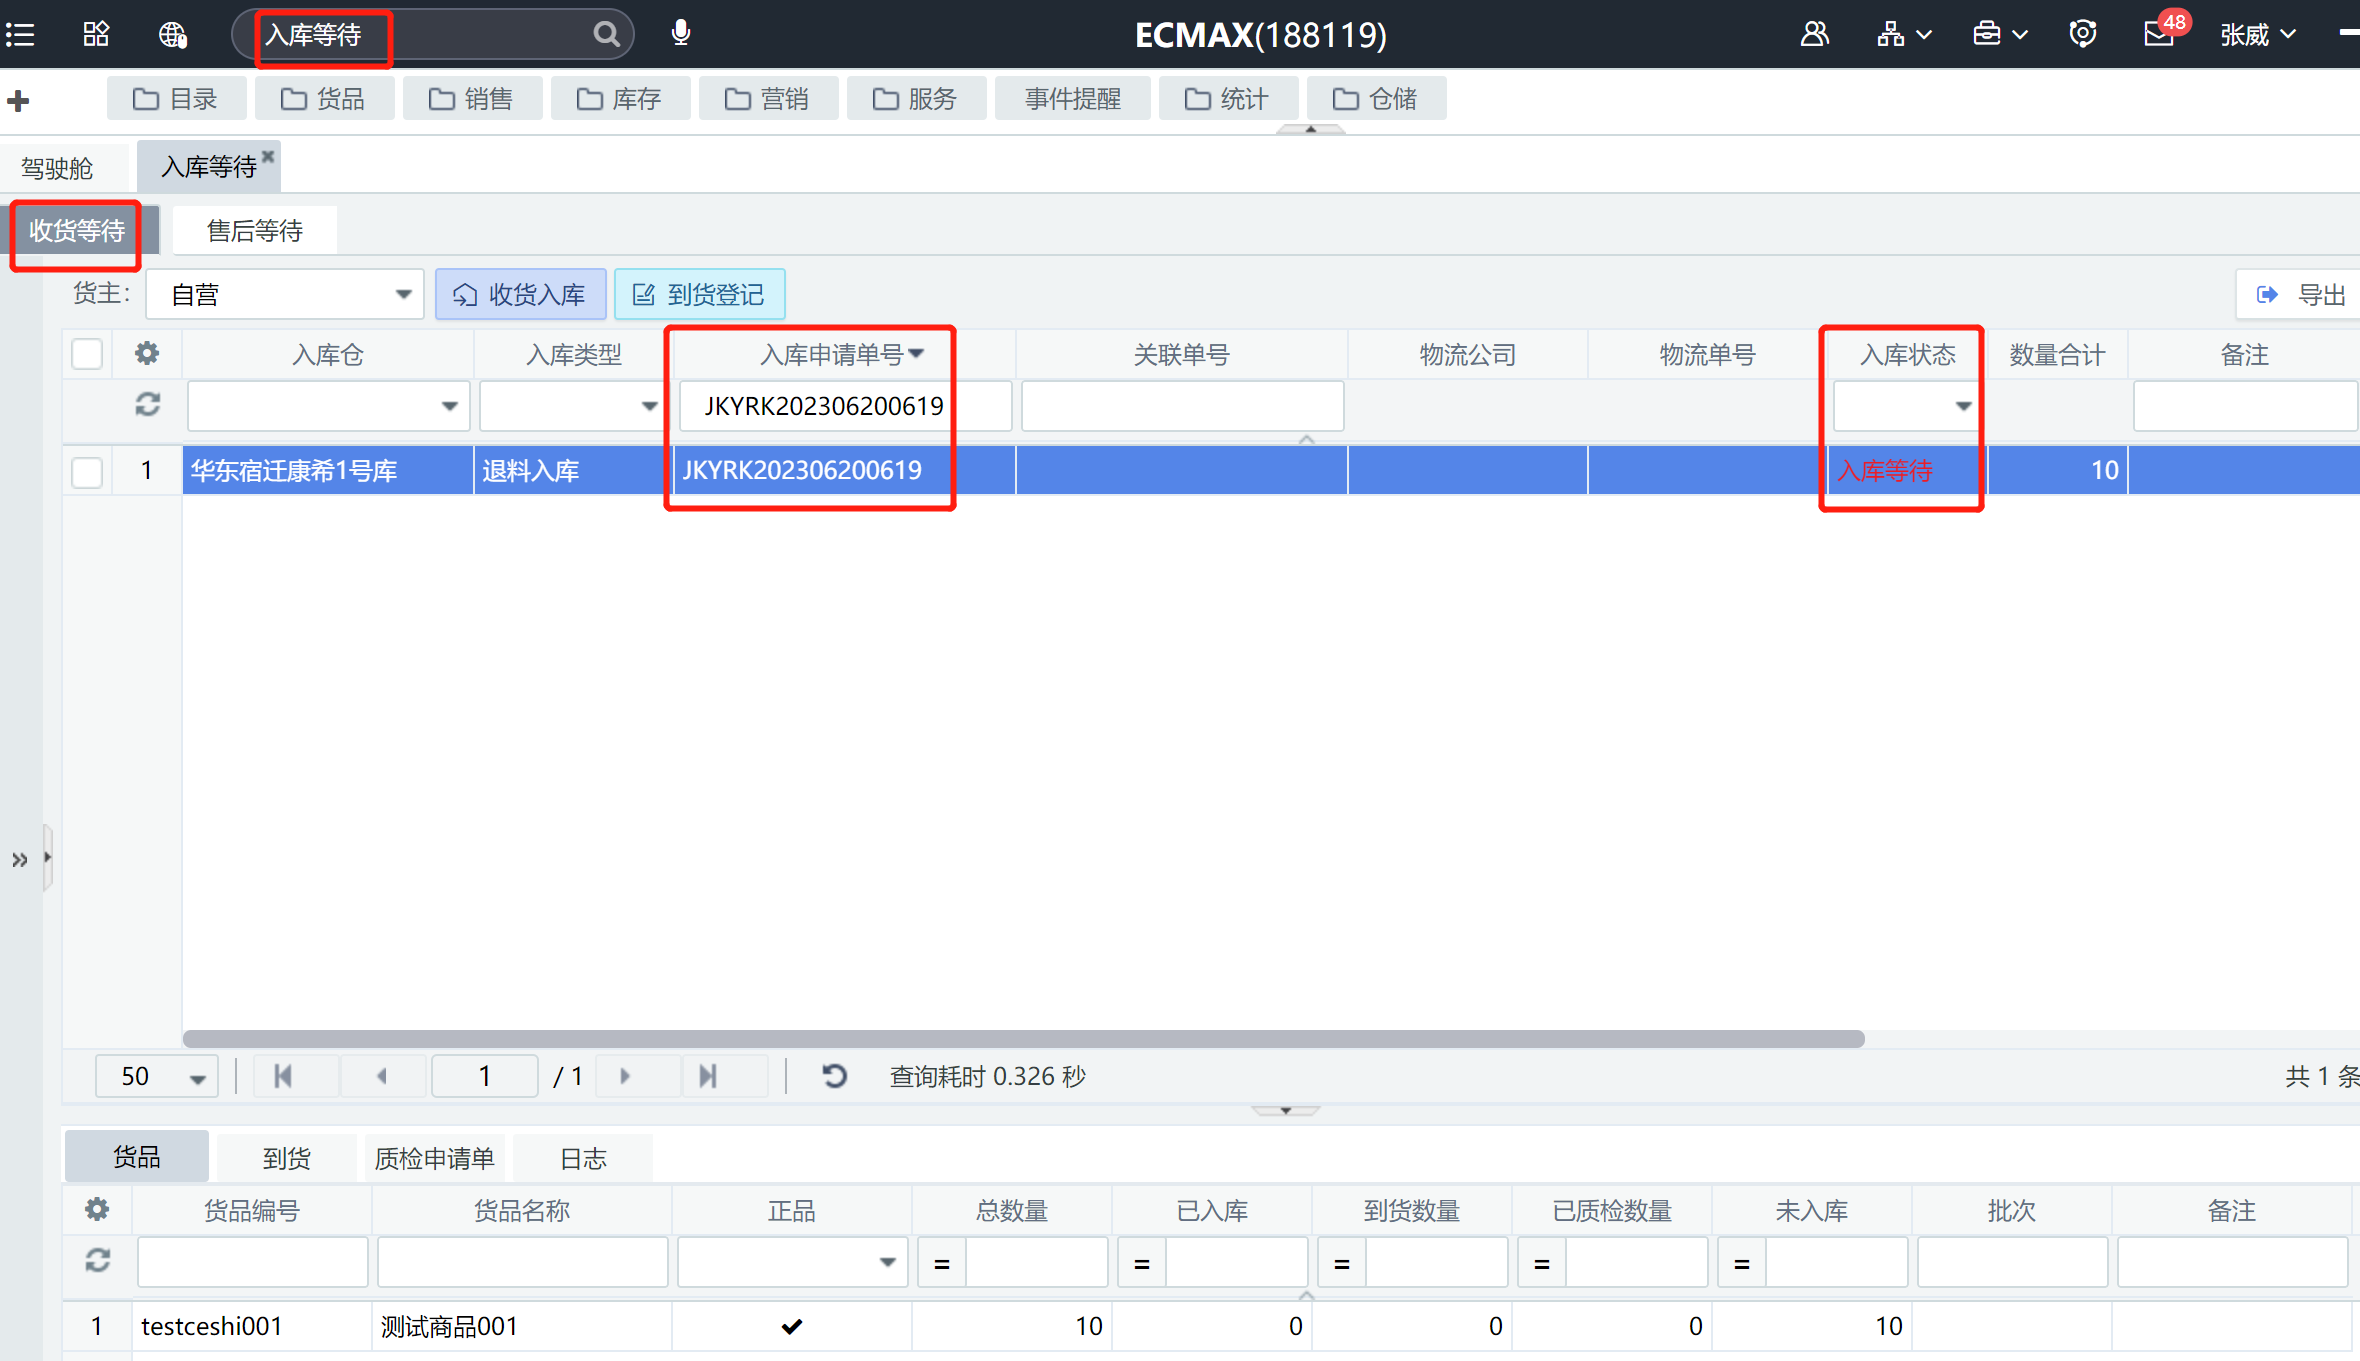Tick the row 1 checkbox
The height and width of the screenshot is (1361, 2360).
(87, 471)
